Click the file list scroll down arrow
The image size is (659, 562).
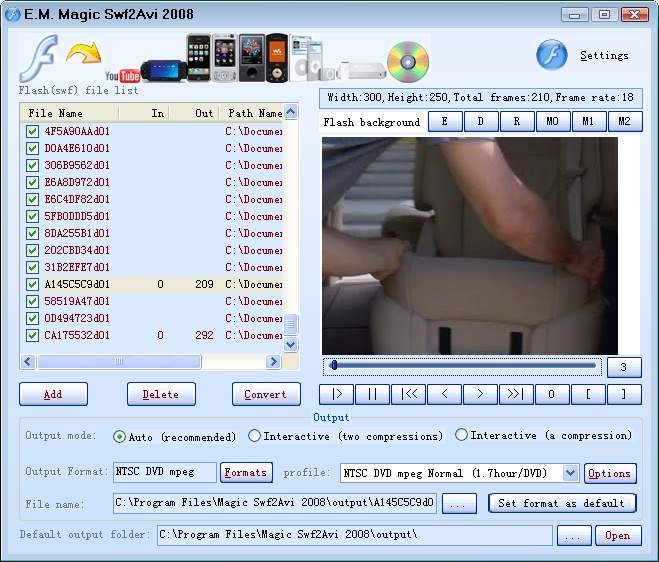coord(290,345)
